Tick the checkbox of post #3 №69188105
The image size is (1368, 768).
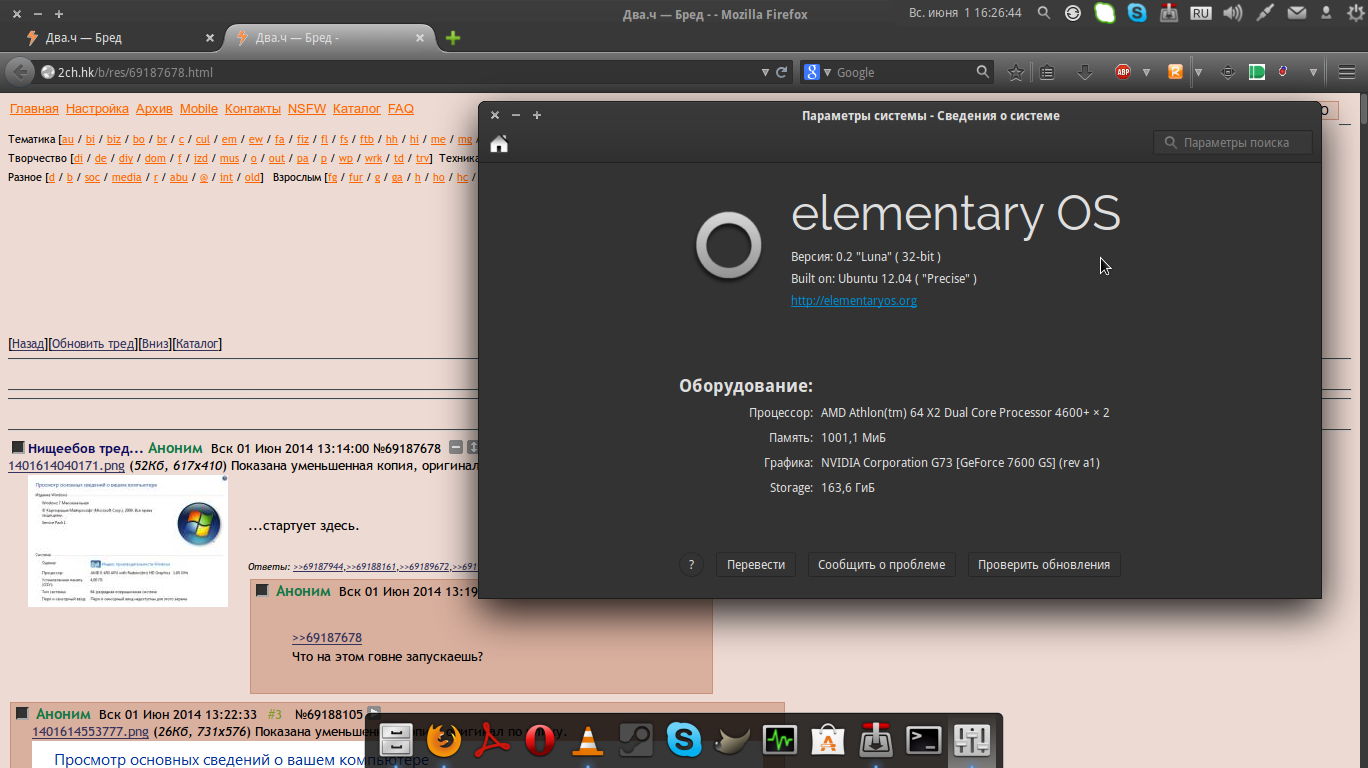22,714
